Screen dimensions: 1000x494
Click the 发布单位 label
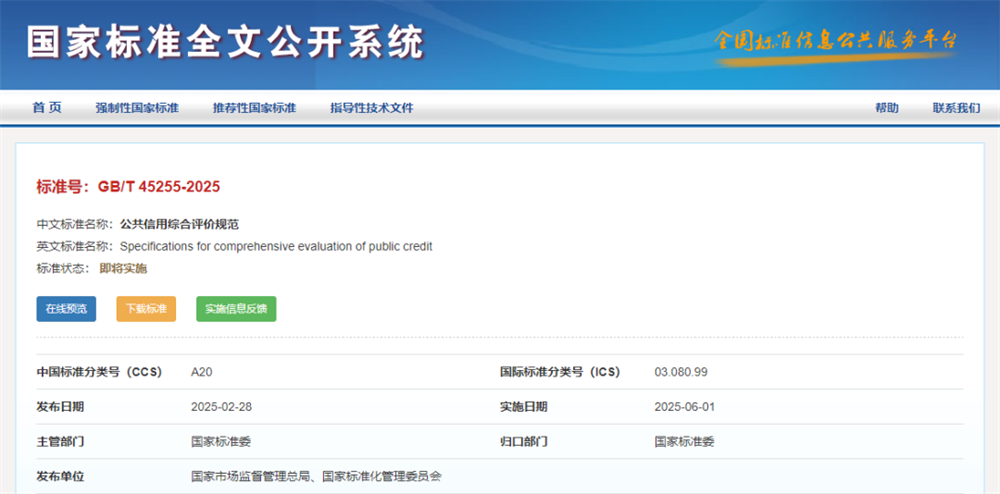click(60, 476)
